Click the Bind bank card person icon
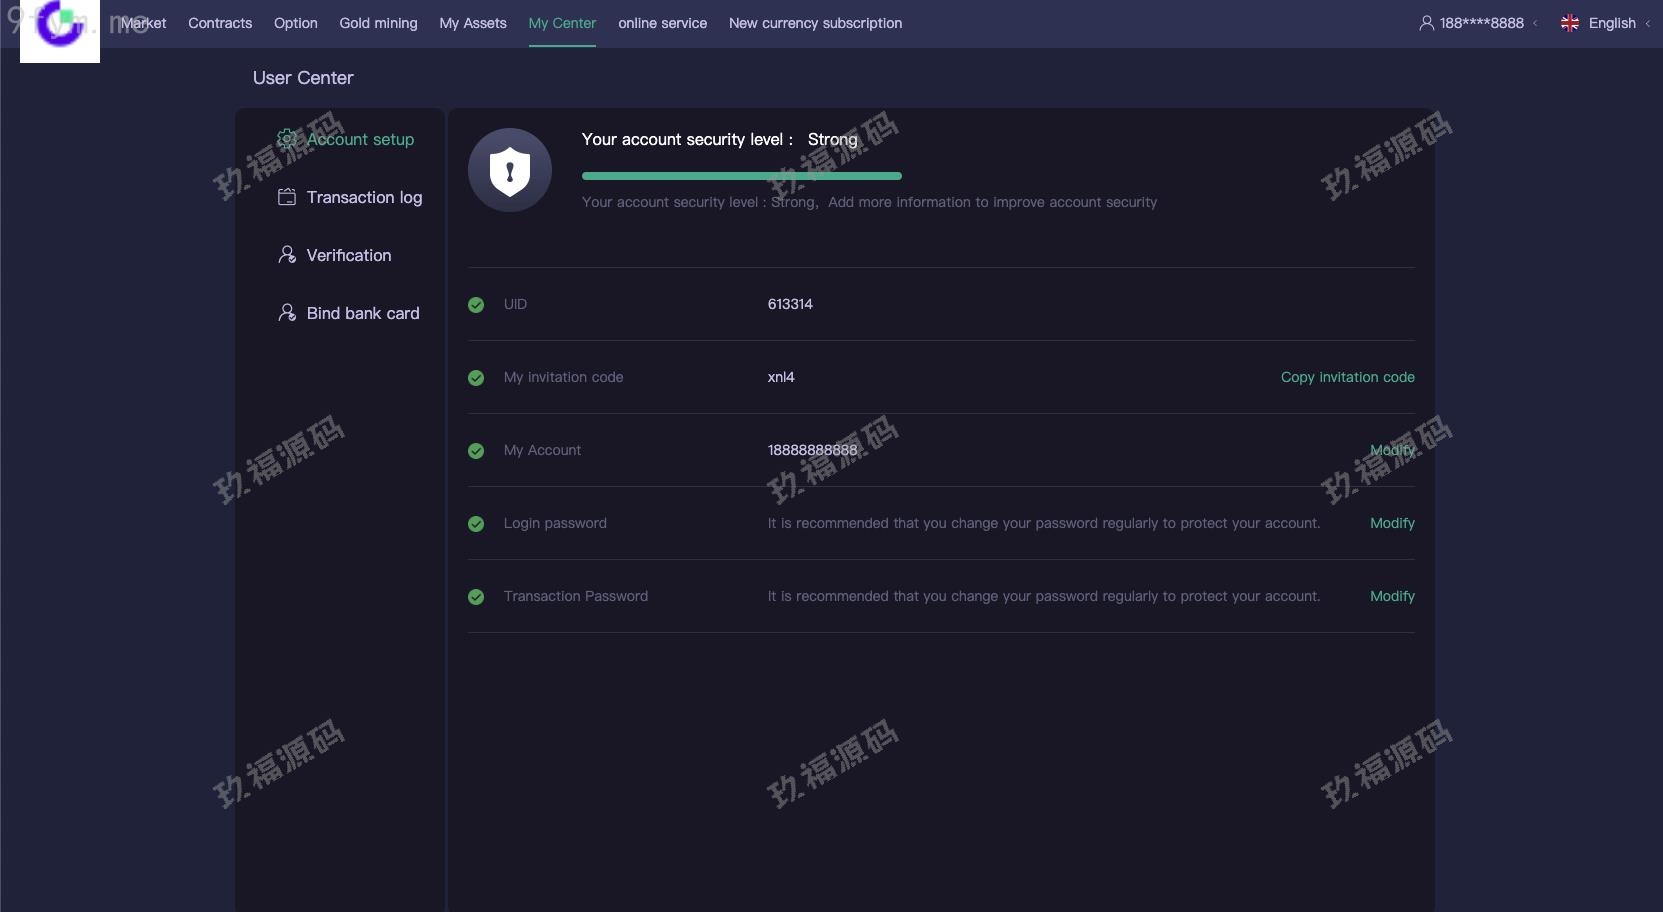The width and height of the screenshot is (1663, 912). [287, 313]
